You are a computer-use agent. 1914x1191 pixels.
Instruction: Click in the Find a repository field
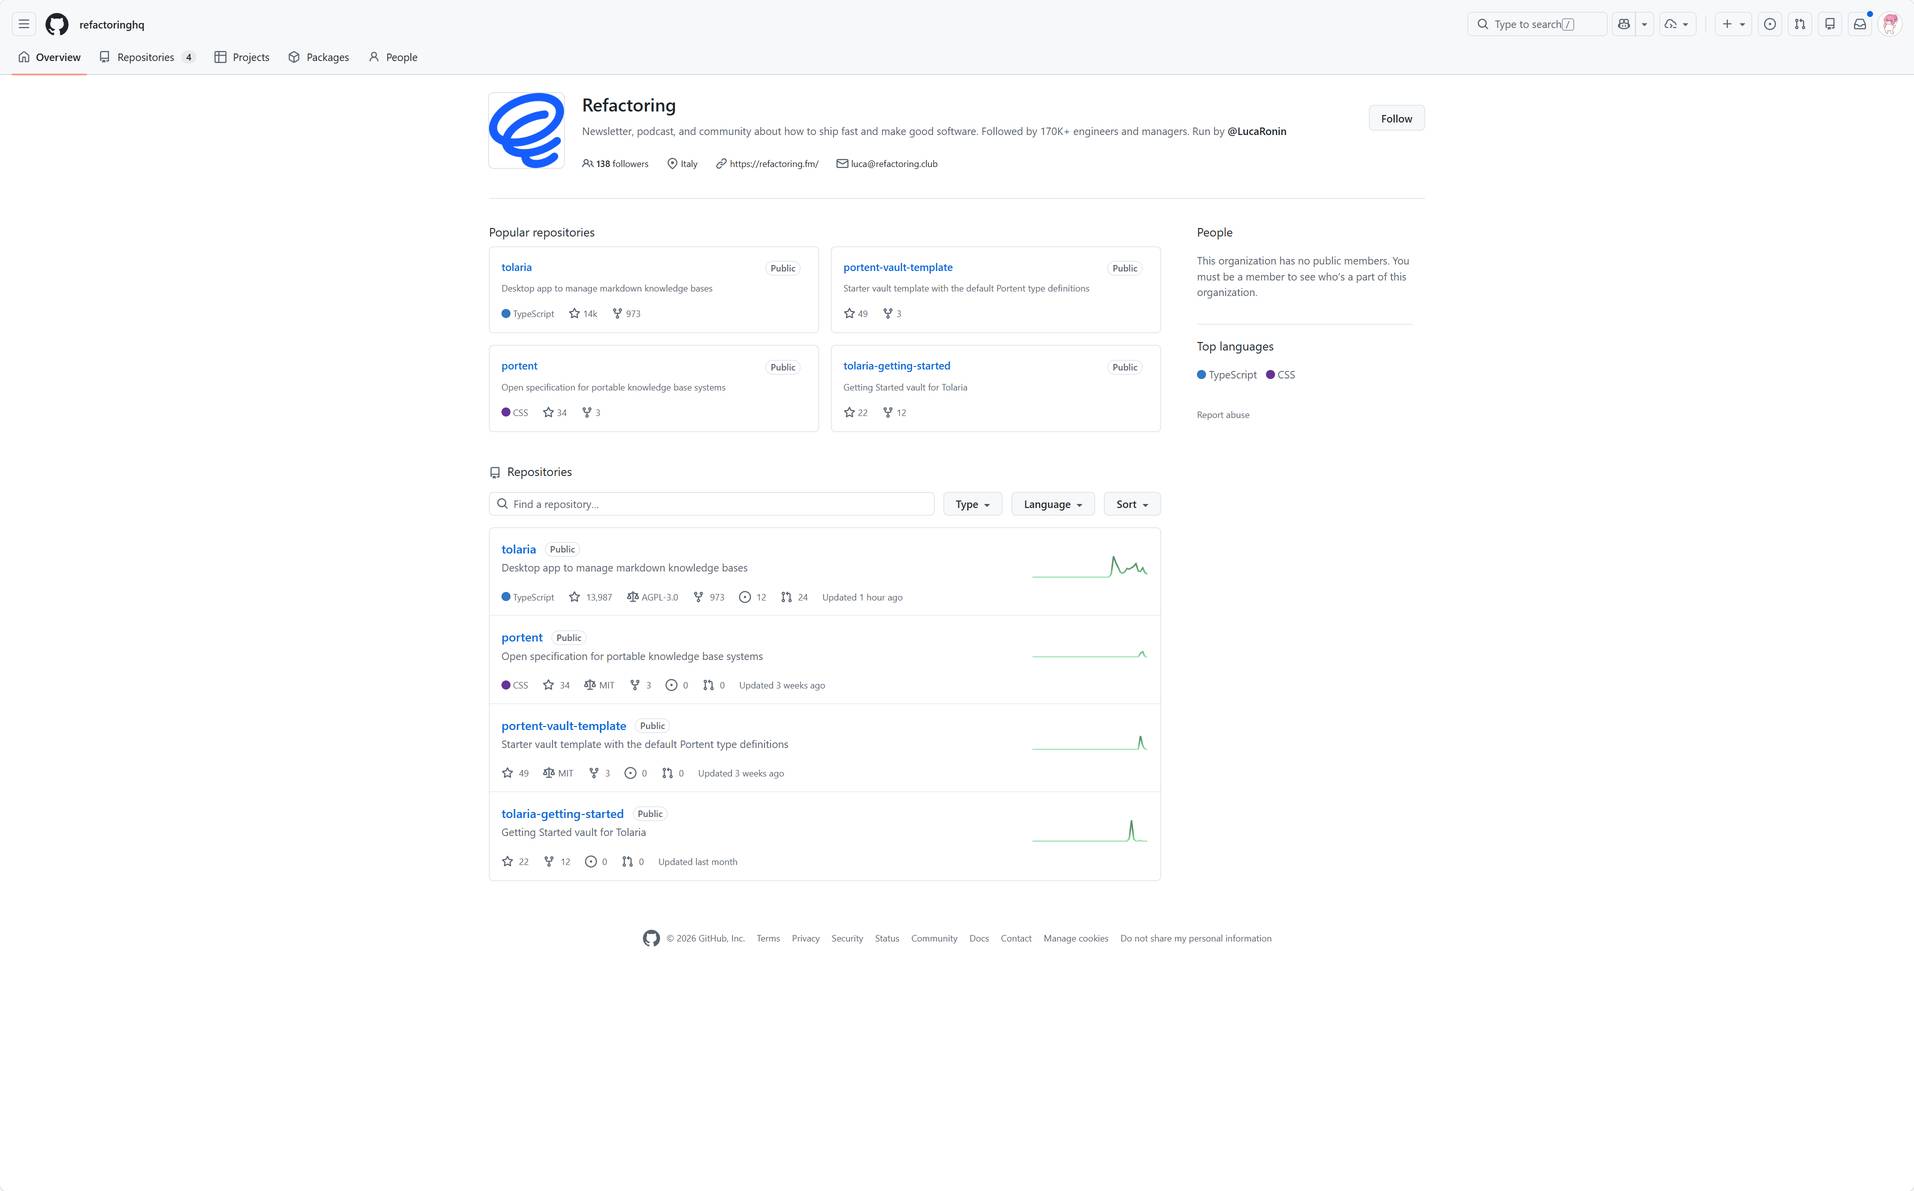711,504
